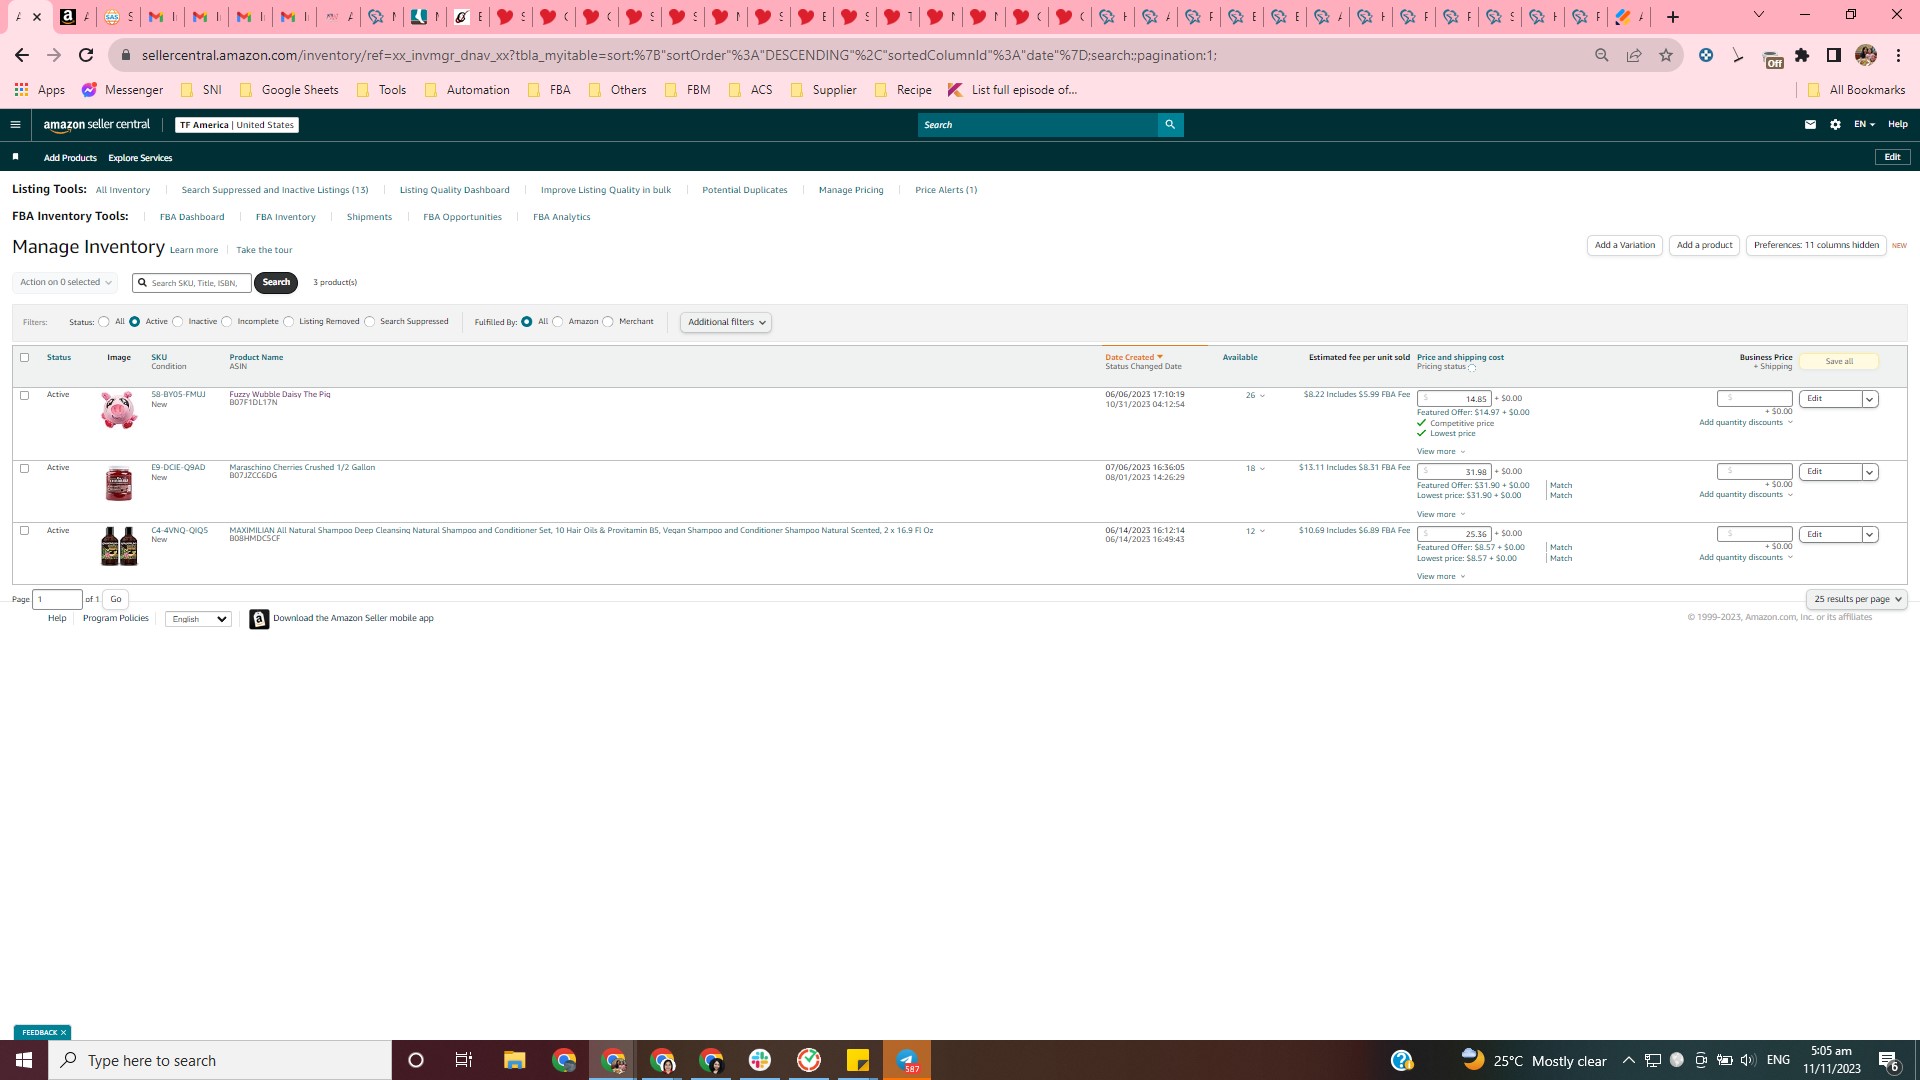Open Sticky Notes from the taskbar
Screen dimensions: 1920x1080
(x=858, y=1060)
